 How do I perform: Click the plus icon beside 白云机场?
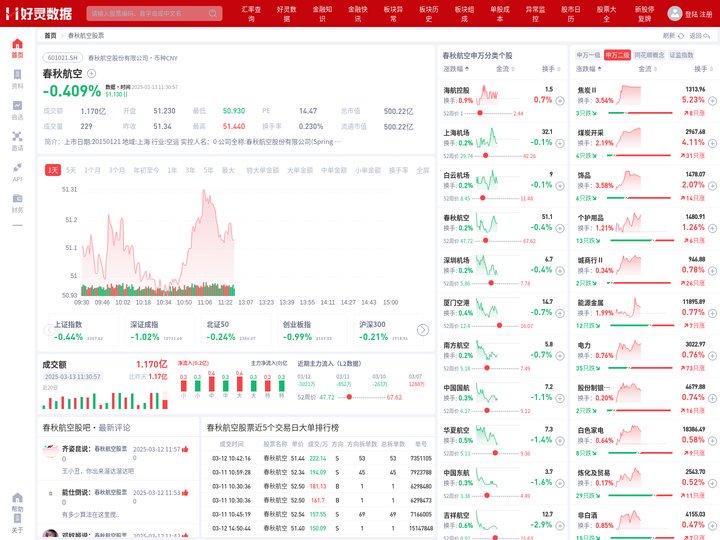[560, 186]
